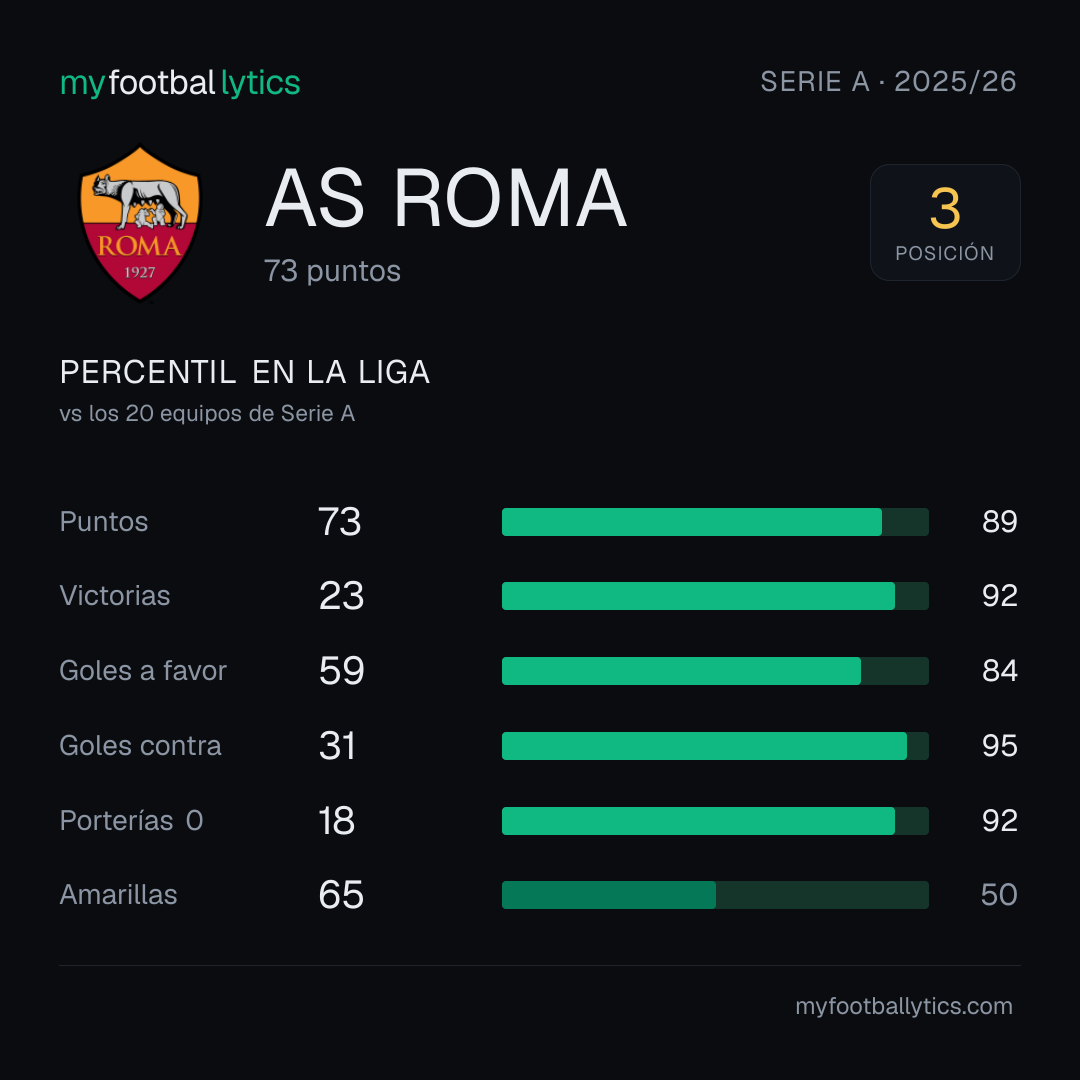The width and height of the screenshot is (1080, 1080).
Task: Select the PERCENTIL EN LA LIGA heading
Action: (245, 373)
